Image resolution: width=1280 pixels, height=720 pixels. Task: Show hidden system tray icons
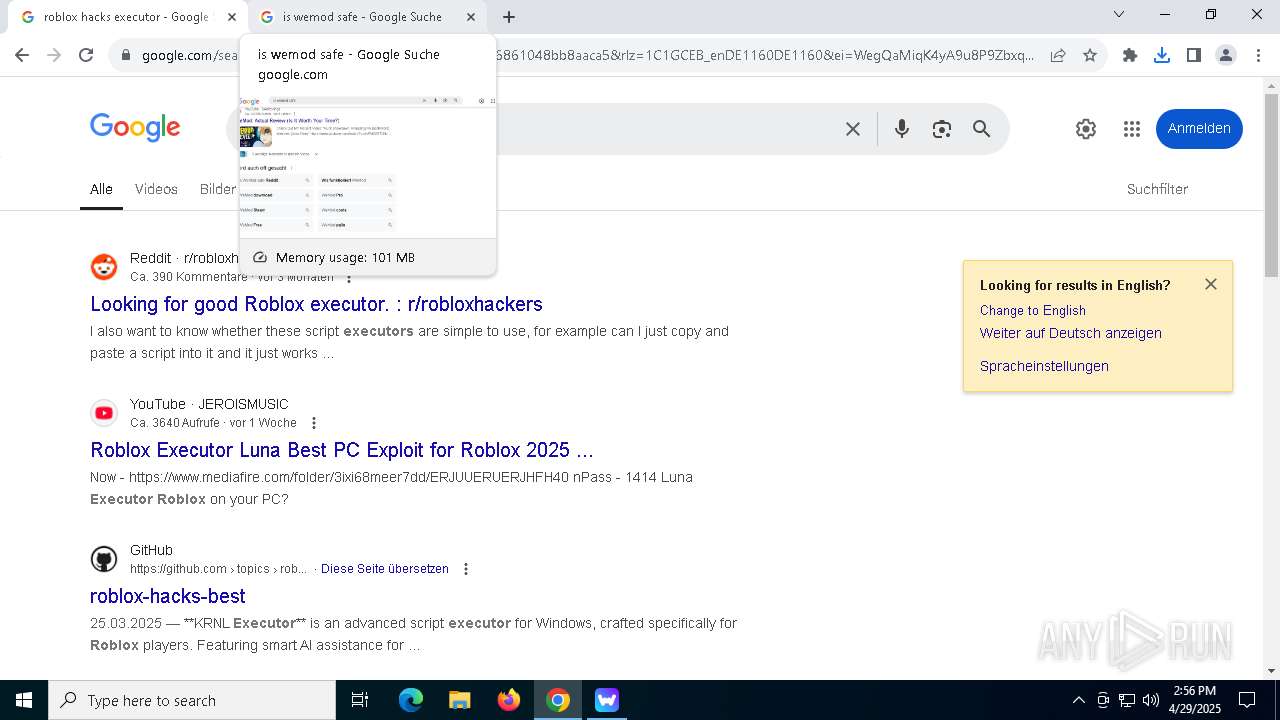pos(1078,700)
